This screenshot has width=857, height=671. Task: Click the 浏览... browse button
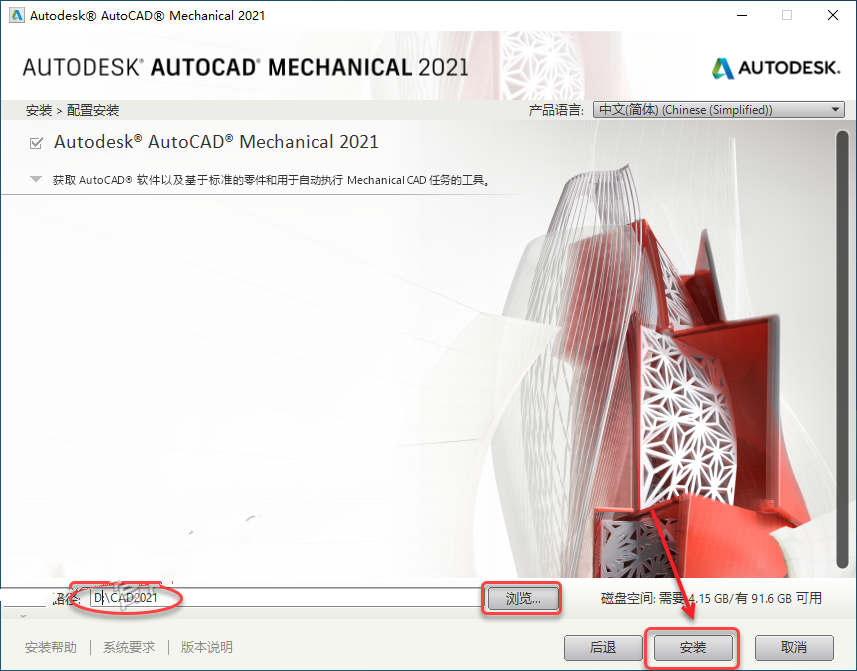click(523, 598)
